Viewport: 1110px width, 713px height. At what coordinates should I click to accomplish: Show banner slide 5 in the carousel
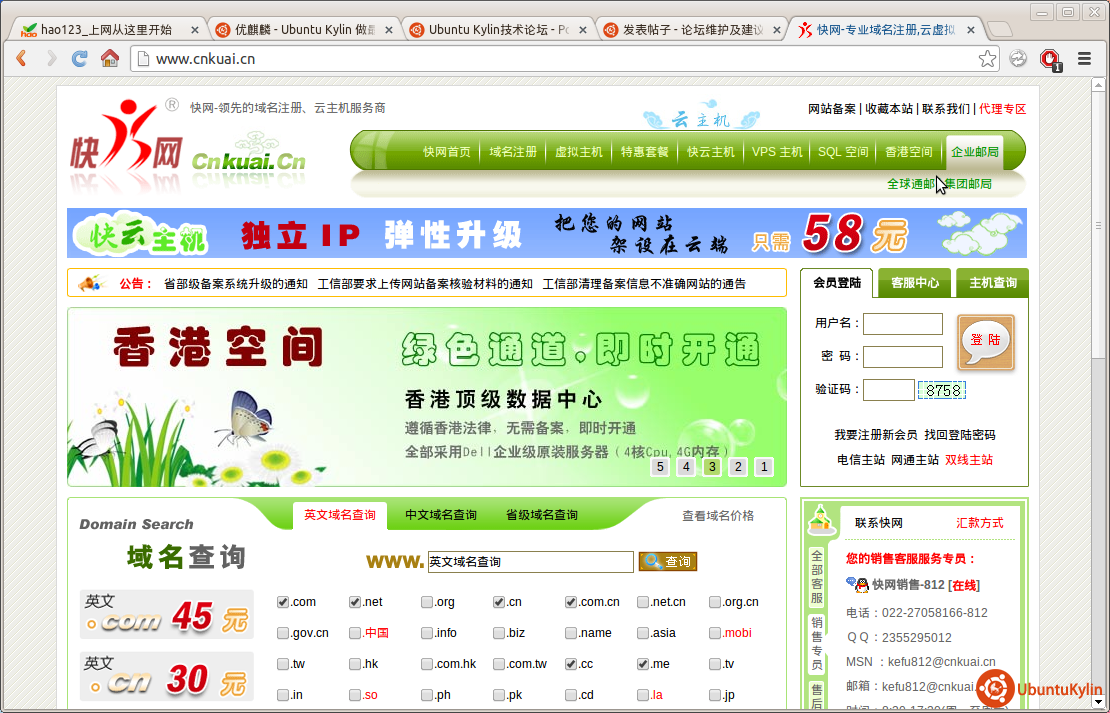[x=659, y=467]
